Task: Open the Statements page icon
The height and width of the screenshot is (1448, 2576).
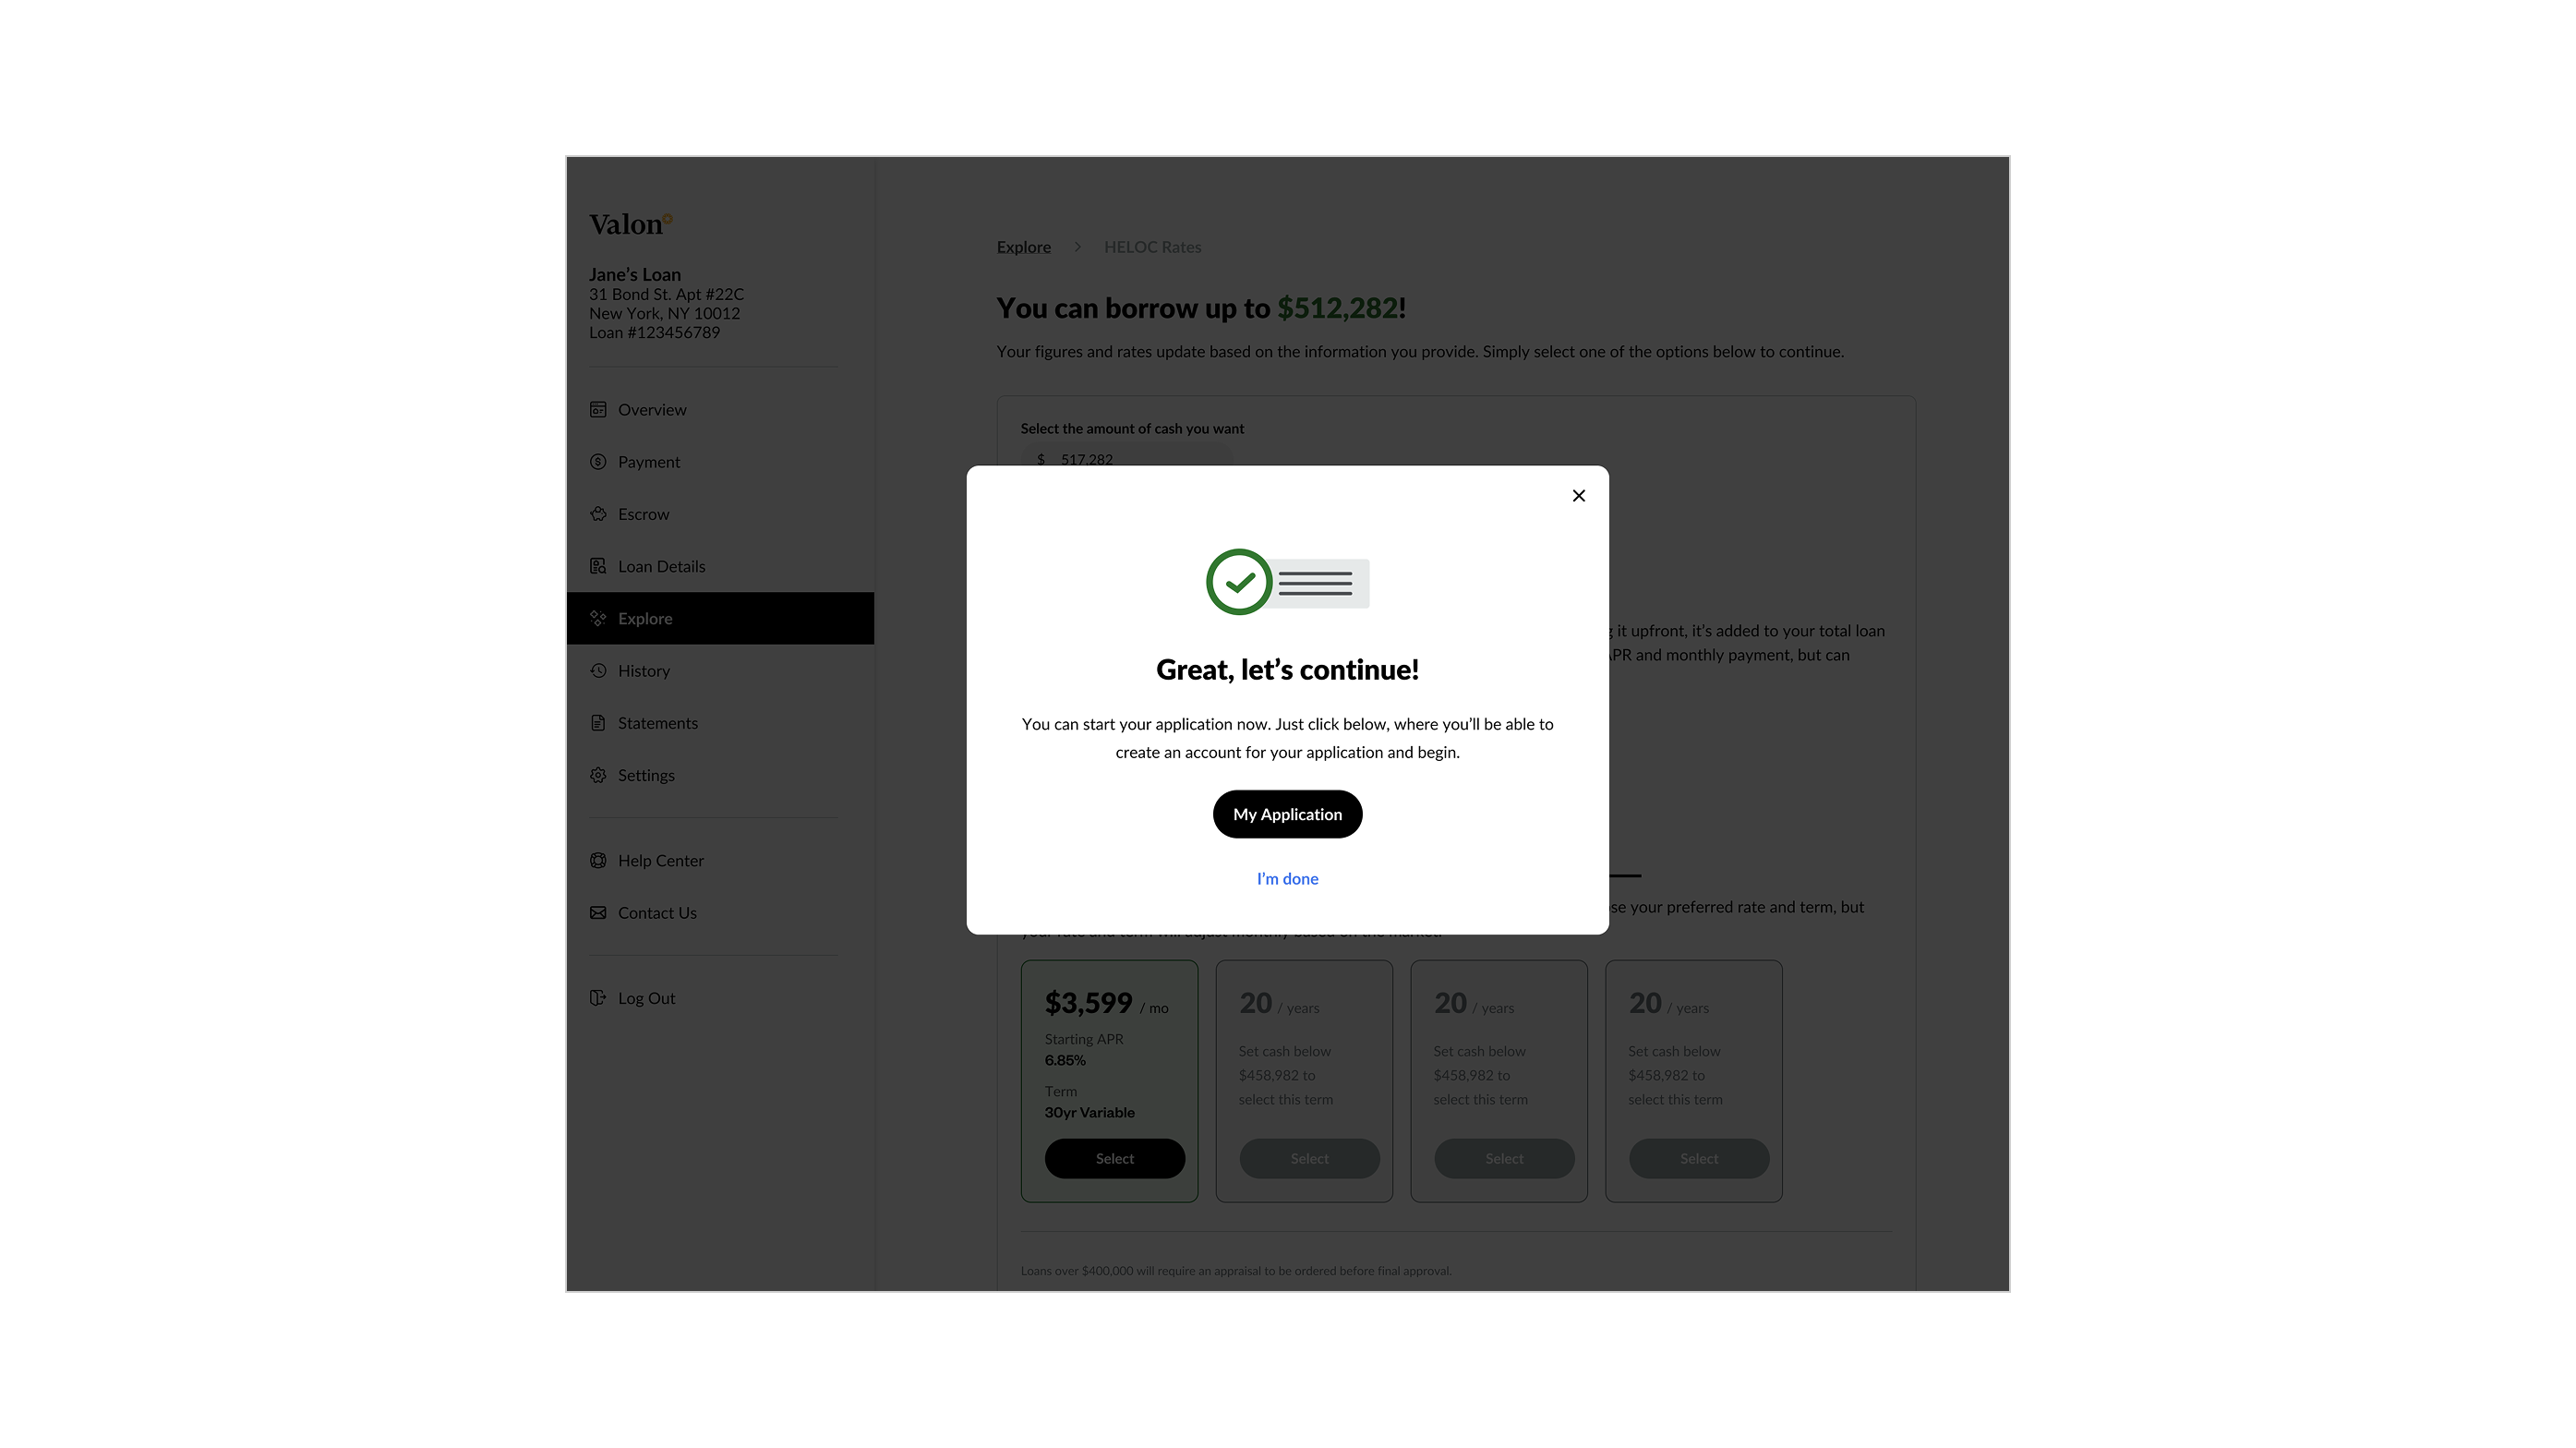Action: pos(598,722)
